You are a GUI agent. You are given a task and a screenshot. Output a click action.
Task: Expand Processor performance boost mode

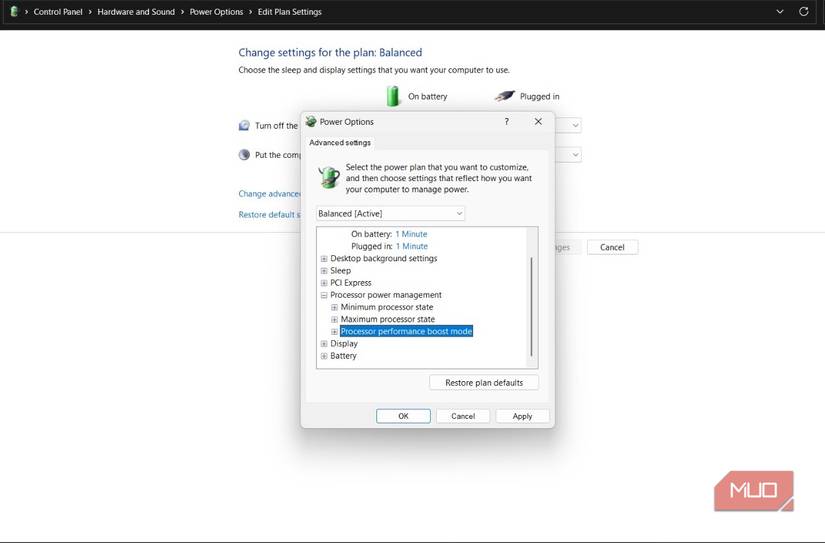tap(334, 331)
